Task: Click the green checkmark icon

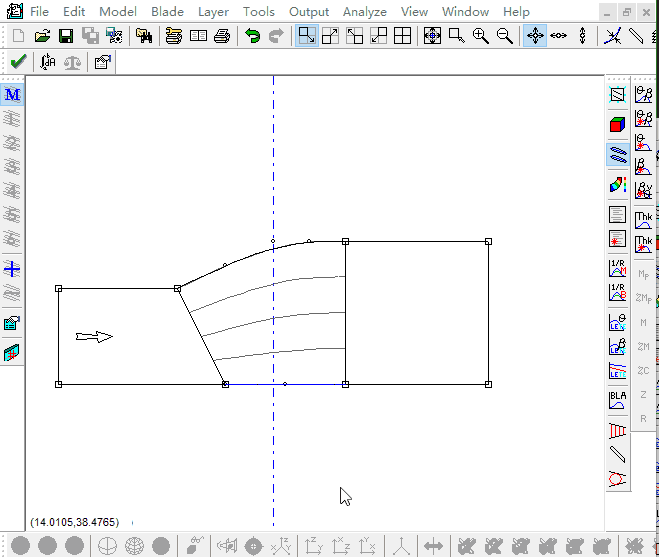Action: [x=17, y=62]
